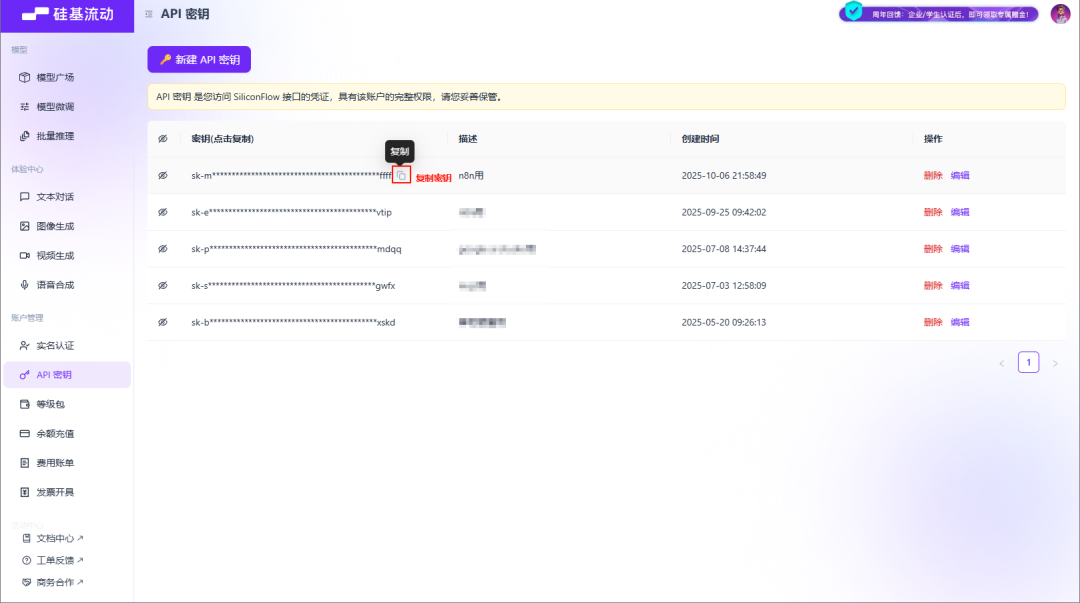Delete the key created 2025-05-20
This screenshot has height=603, width=1080.
coord(933,322)
